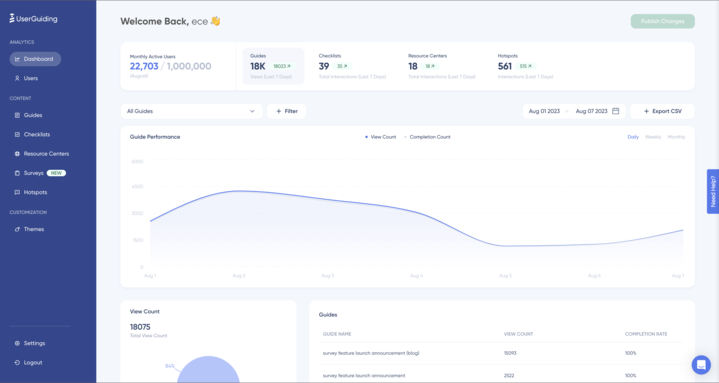The image size is (719, 383).
Task: Open the Dashboard page
Action: pos(35,59)
